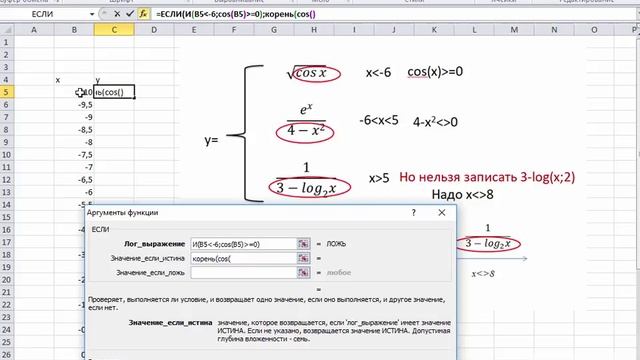Select row 1 header
640x360 pixels.
pyautogui.click(x=6, y=42)
